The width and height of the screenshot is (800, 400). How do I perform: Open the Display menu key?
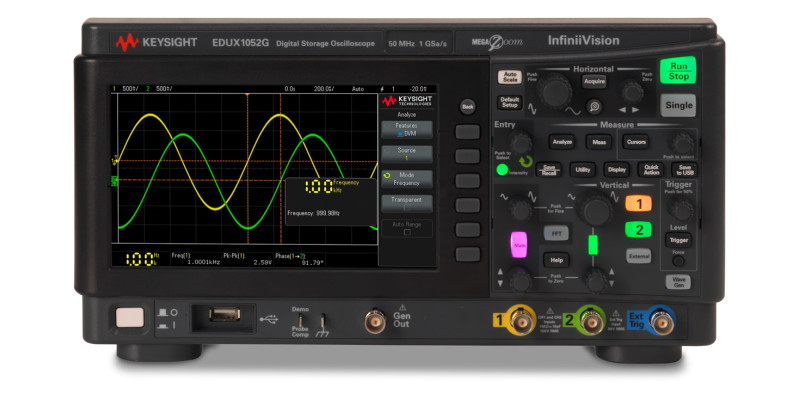coord(616,170)
